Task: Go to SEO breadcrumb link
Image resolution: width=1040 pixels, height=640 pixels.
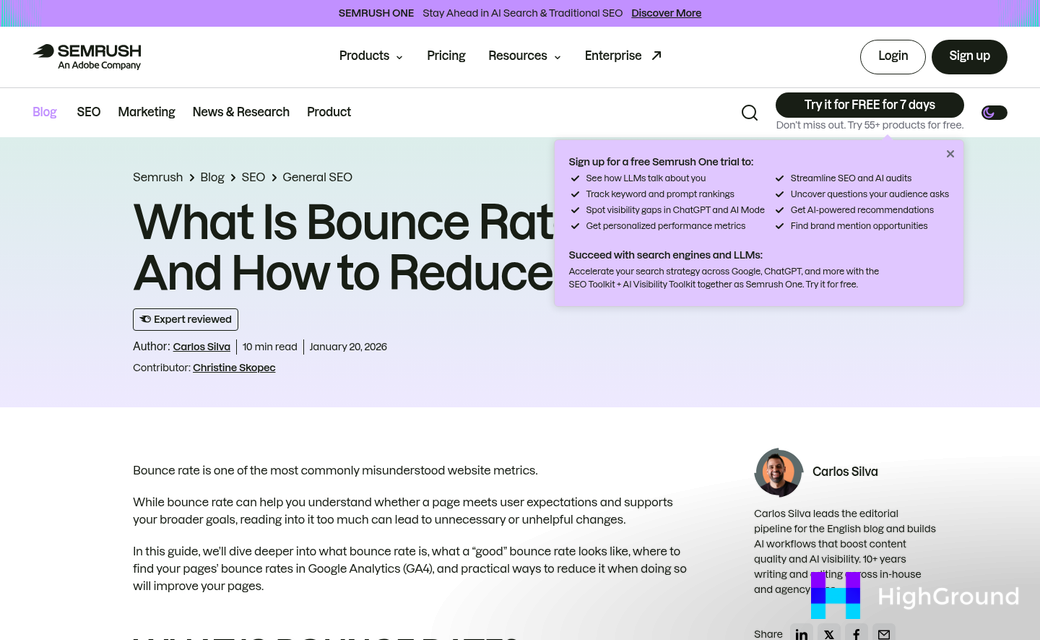Action: (253, 177)
